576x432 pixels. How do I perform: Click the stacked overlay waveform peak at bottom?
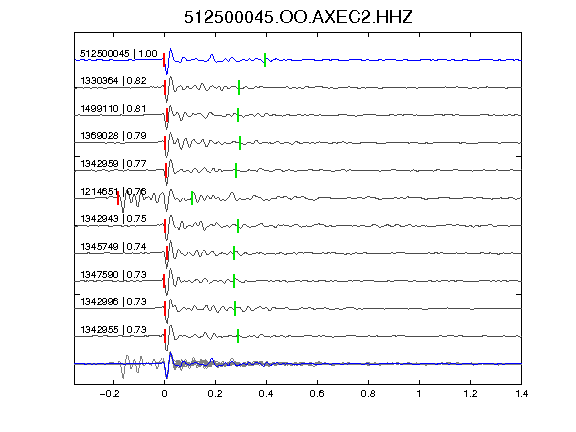click(170, 355)
